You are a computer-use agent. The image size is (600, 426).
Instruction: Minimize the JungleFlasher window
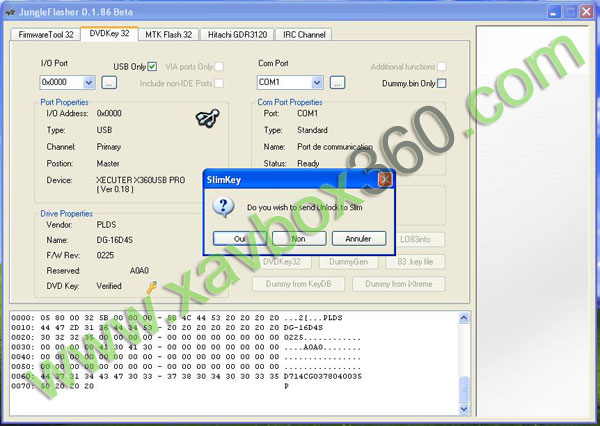(553, 11)
